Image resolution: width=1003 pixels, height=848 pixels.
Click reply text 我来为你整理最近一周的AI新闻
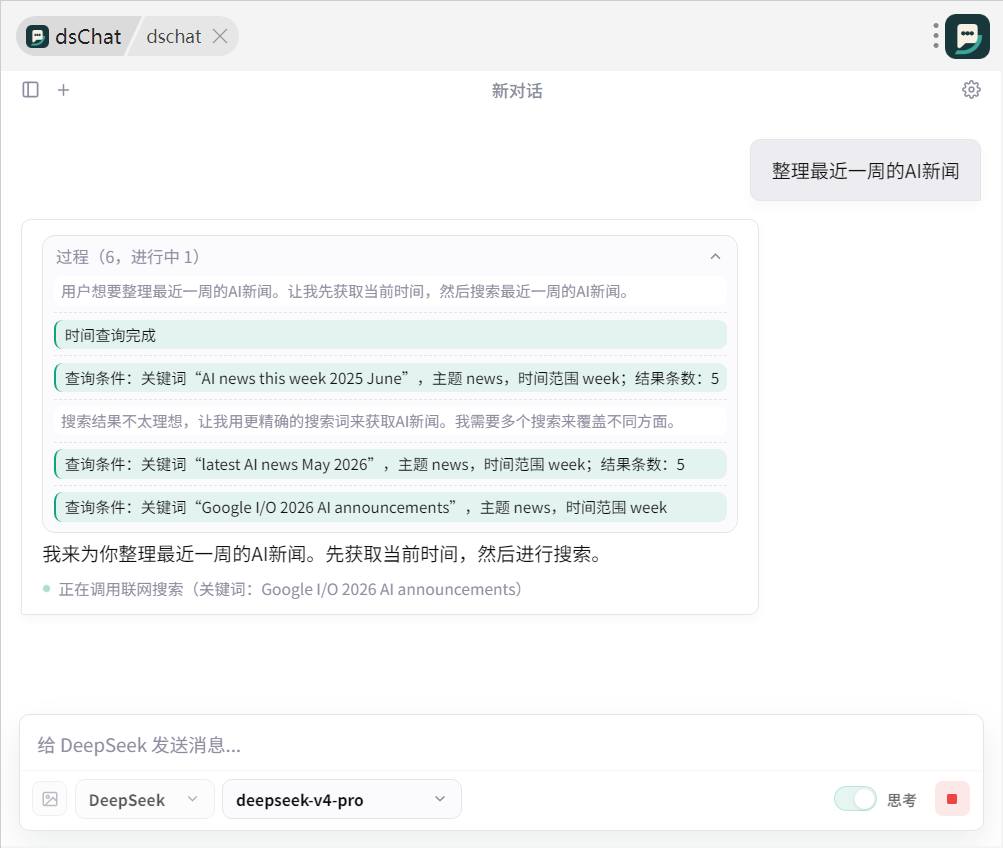[x=324, y=554]
